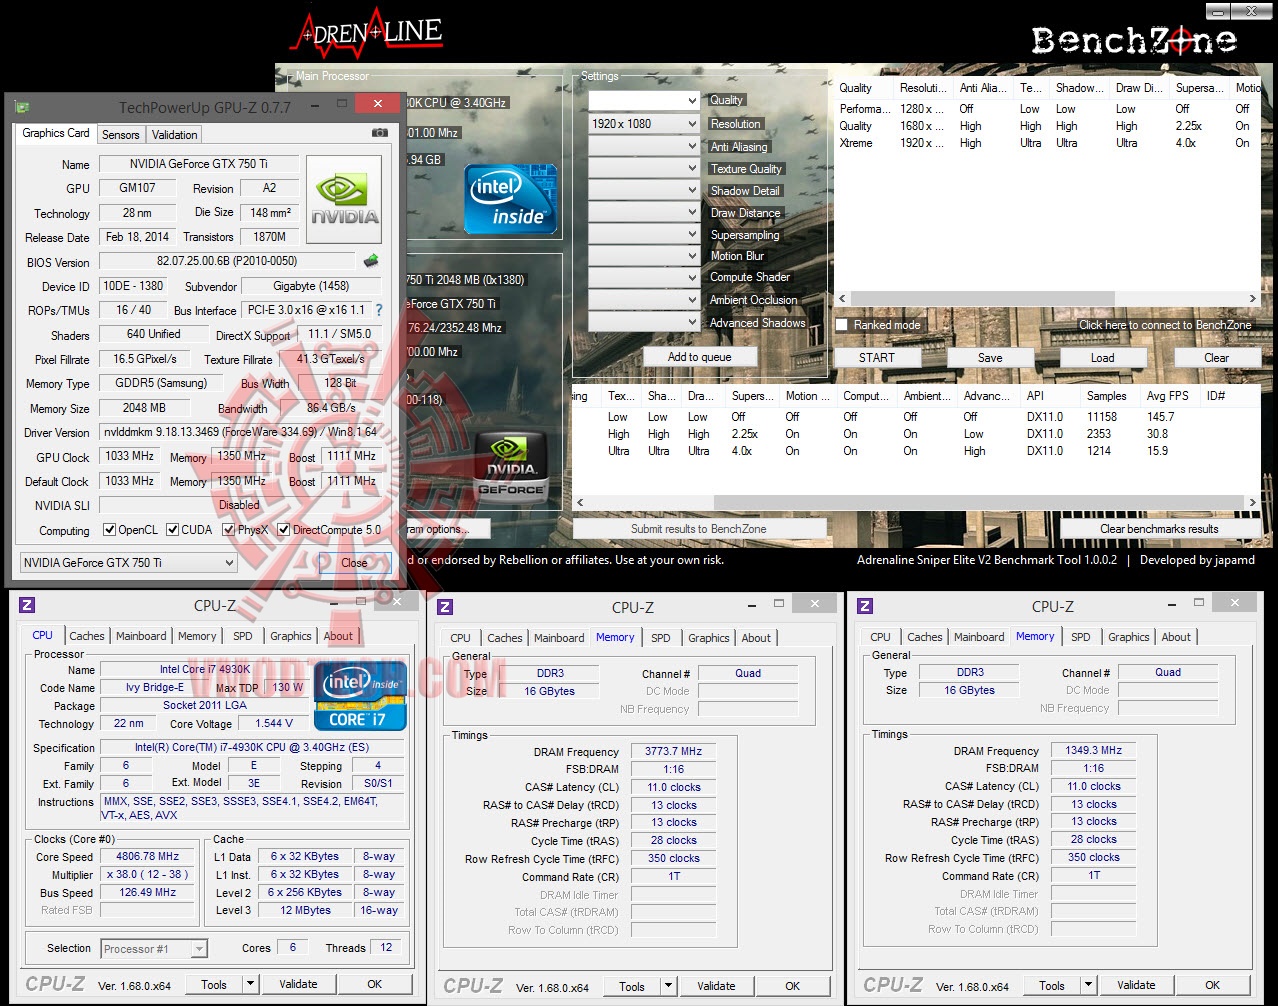Click the BenchZone logo at top right
Viewport: 1278px width, 1006px height.
pos(1133,40)
